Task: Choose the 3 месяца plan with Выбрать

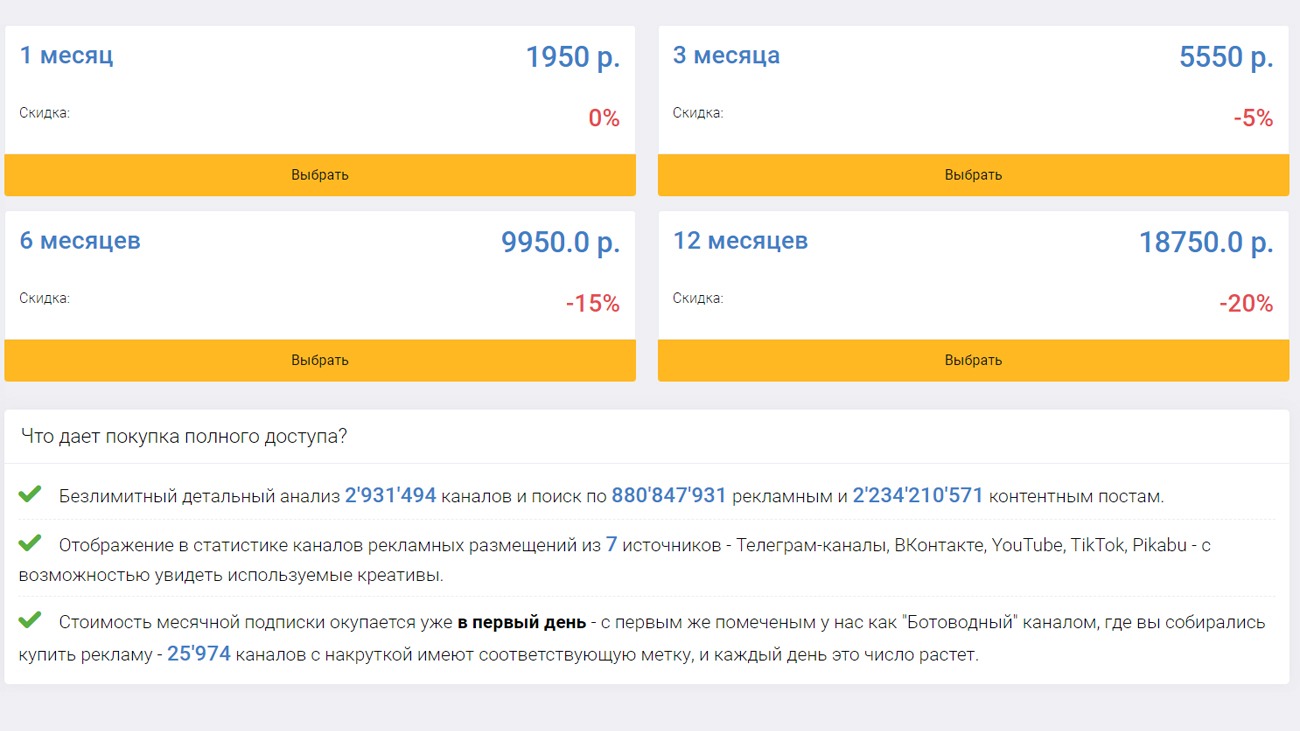Action: (x=973, y=175)
